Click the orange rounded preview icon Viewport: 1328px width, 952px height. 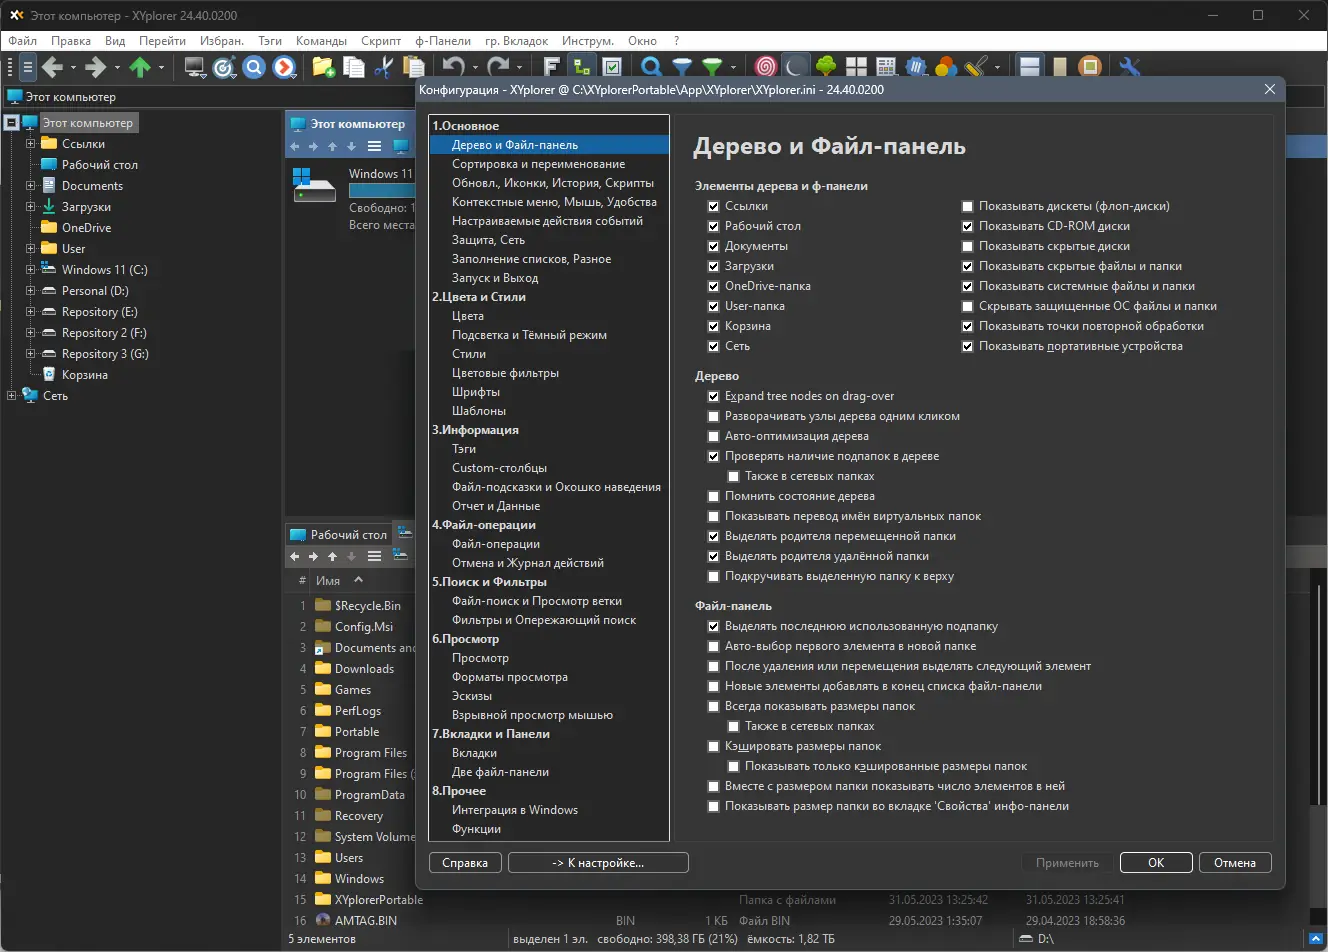point(1090,67)
